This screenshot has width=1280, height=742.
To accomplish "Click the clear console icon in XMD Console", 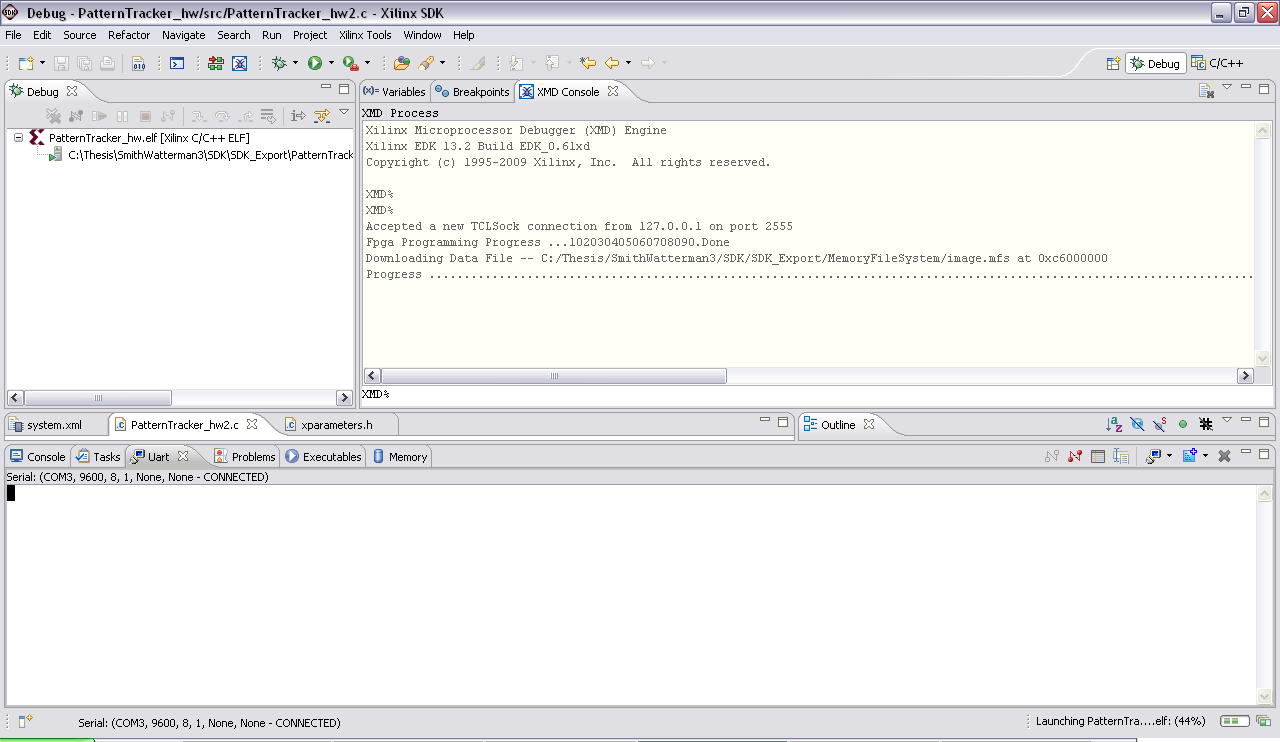I will coord(1207,91).
